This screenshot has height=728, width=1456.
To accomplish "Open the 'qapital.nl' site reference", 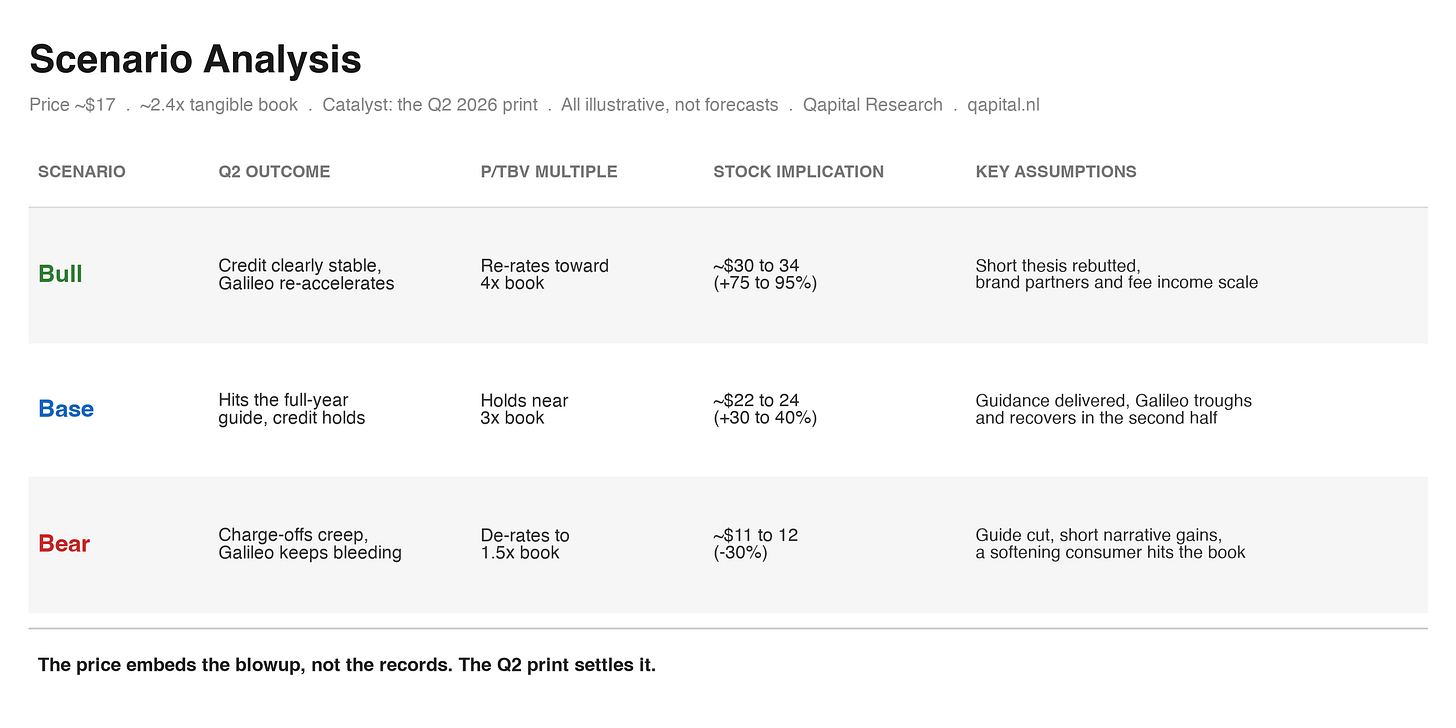I will point(1003,105).
